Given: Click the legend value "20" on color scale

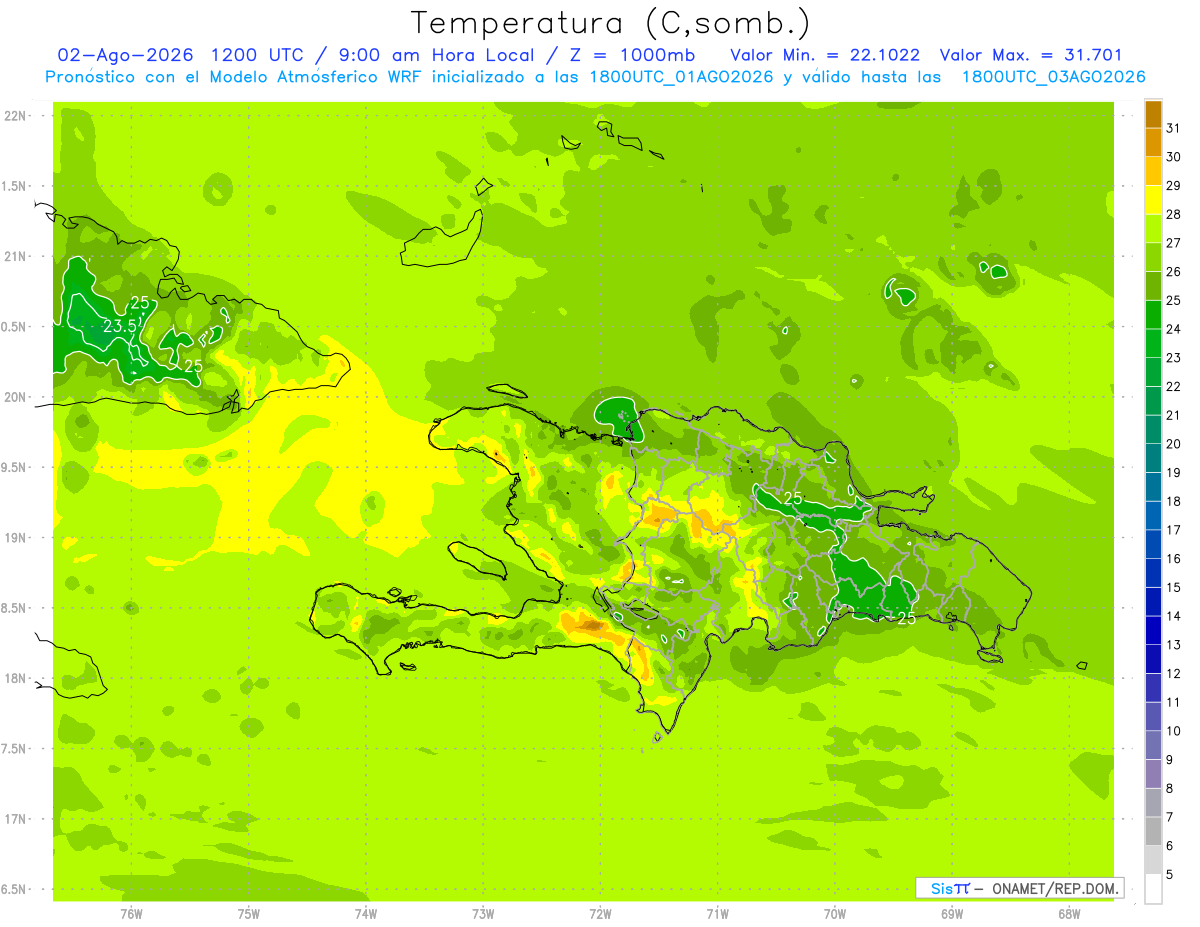Looking at the screenshot, I should pos(1174,444).
